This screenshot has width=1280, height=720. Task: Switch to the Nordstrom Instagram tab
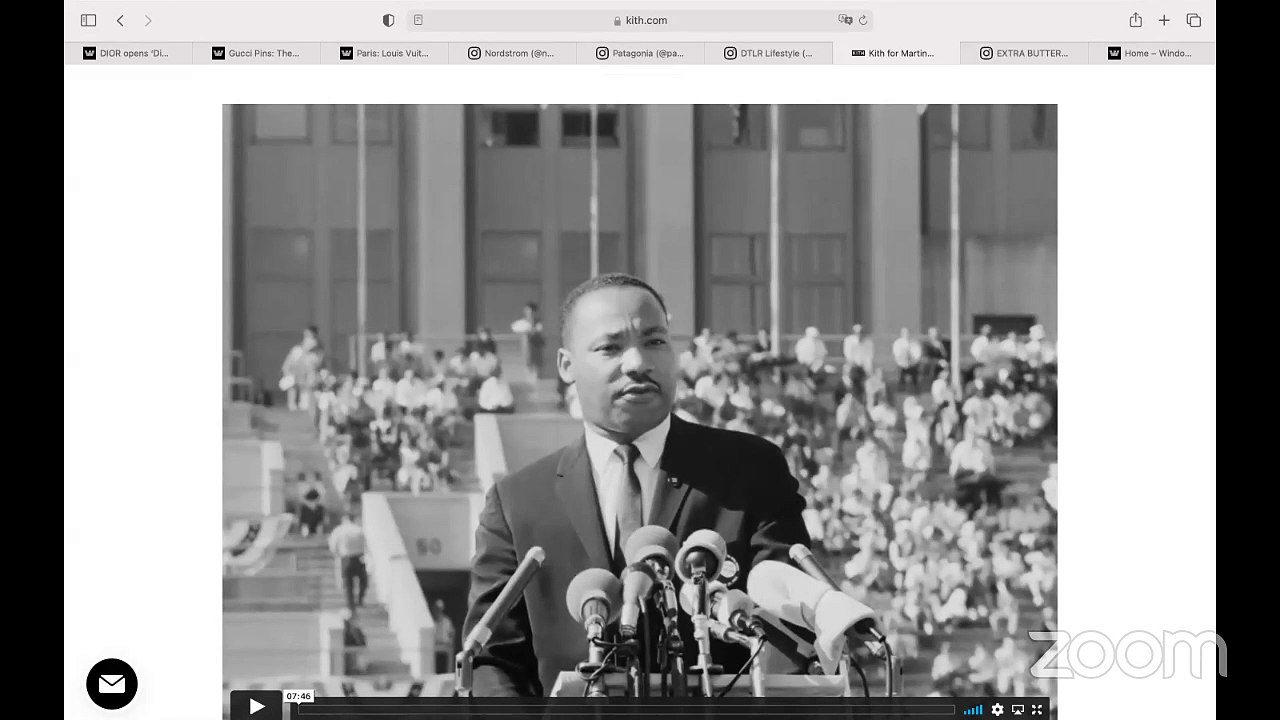tap(512, 53)
